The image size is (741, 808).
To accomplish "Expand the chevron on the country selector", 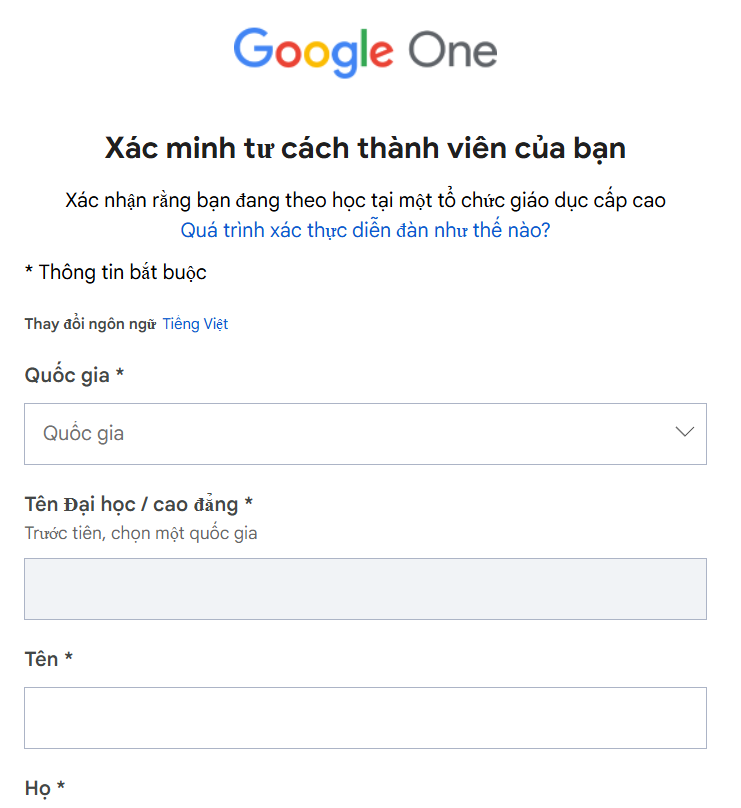I will pyautogui.click(x=683, y=433).
